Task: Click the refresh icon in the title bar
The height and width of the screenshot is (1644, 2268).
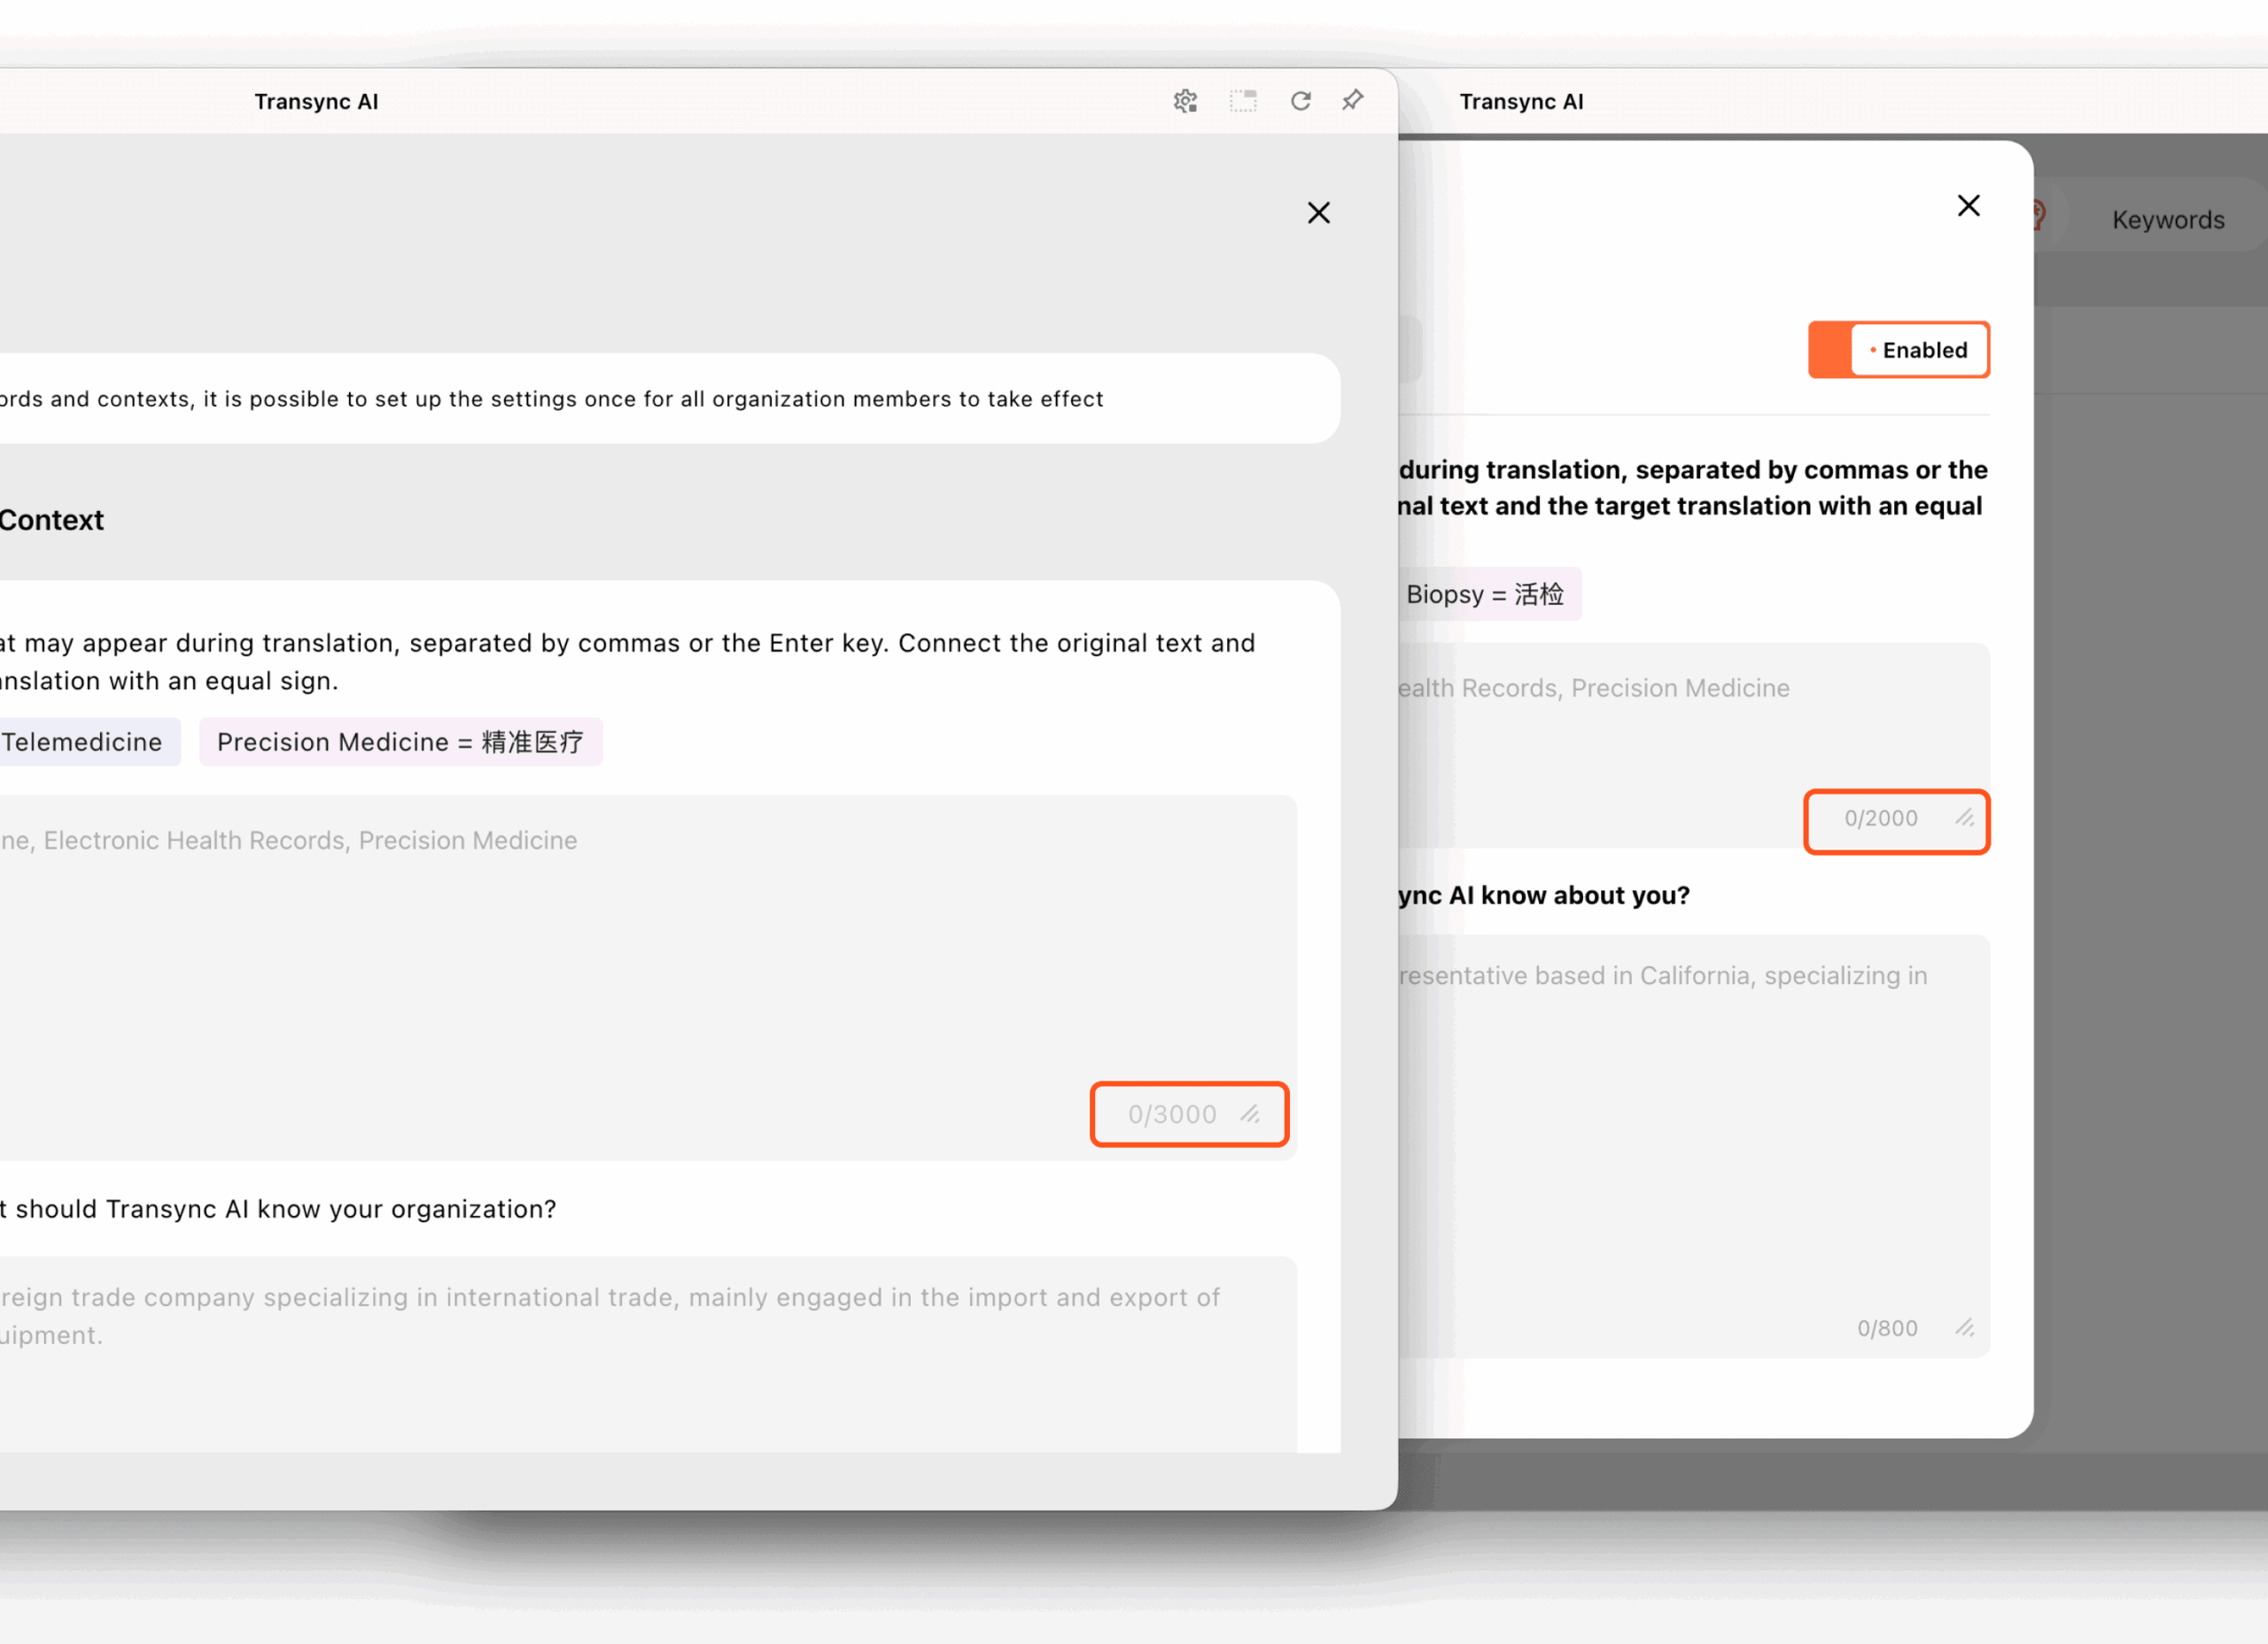Action: click(x=1300, y=101)
